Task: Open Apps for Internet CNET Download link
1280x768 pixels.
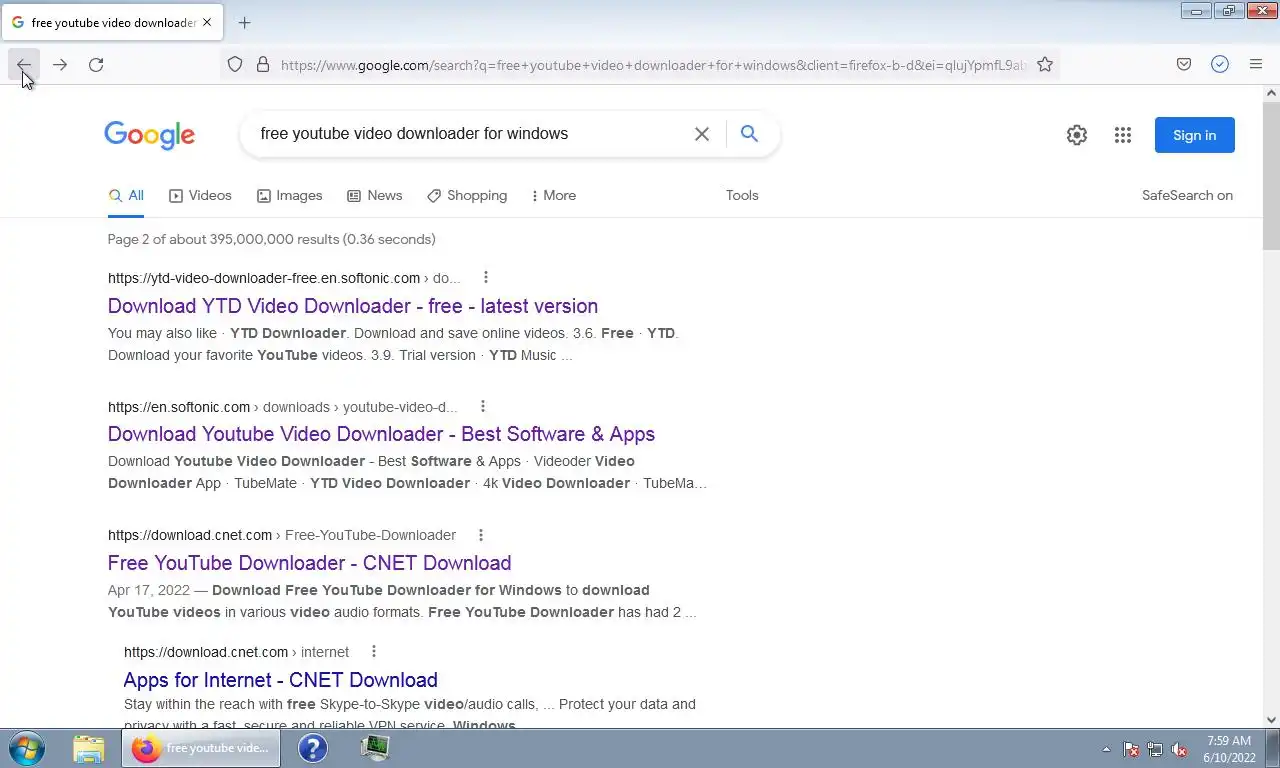Action: (280, 680)
